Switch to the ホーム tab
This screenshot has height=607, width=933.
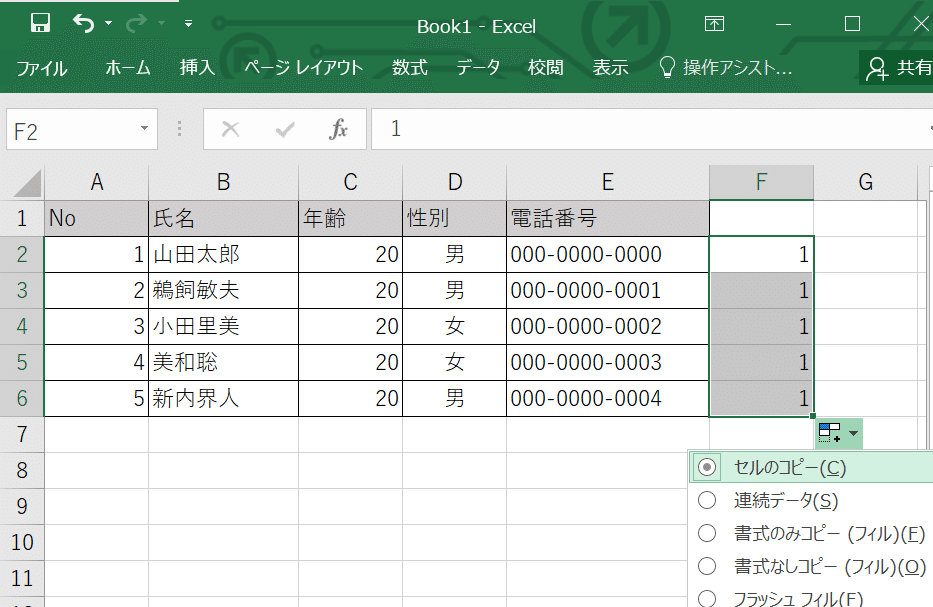coord(127,68)
